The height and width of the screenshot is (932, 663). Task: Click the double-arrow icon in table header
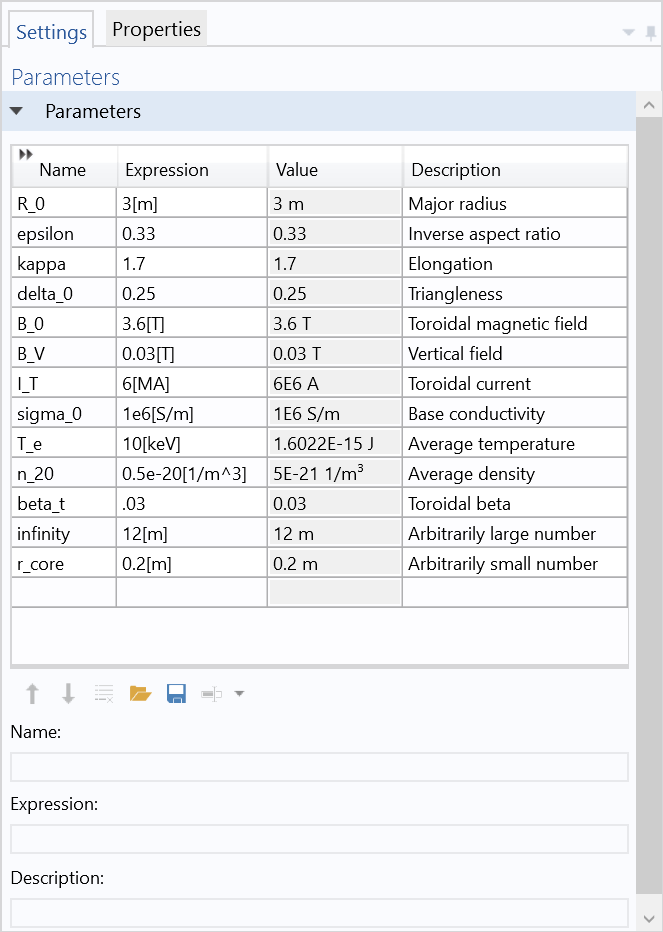[x=26, y=154]
